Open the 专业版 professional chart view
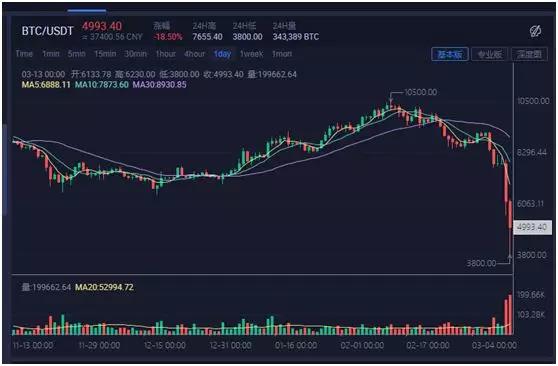Viewport: 558px width, 366px height. pos(490,54)
